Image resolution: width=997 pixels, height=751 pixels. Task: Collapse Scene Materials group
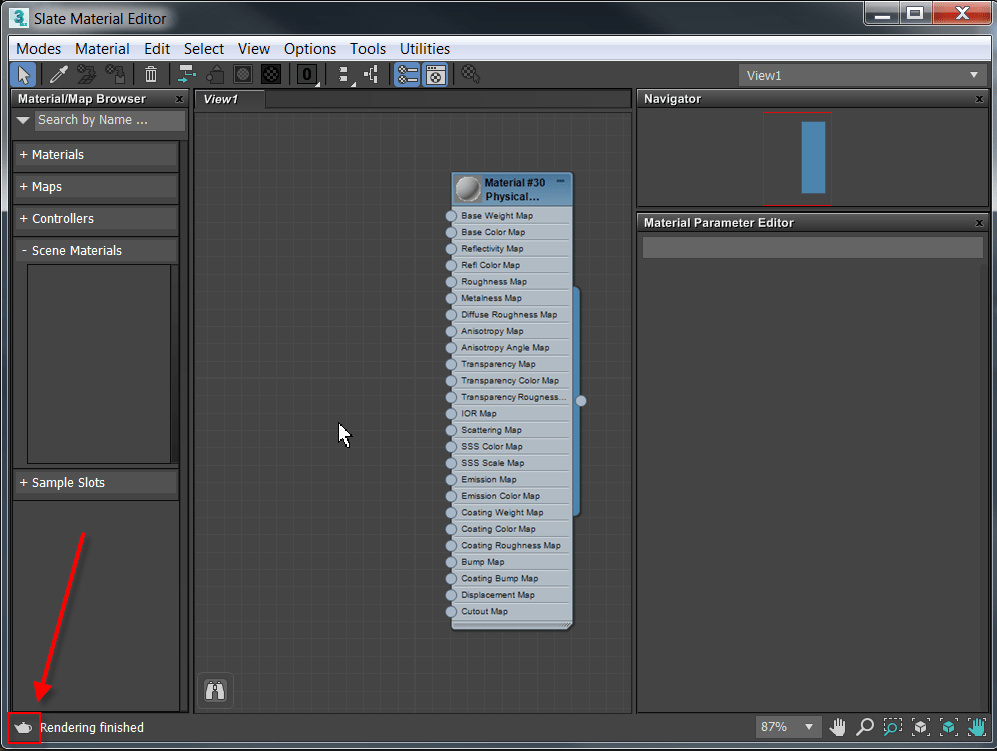pyautogui.click(x=95, y=251)
